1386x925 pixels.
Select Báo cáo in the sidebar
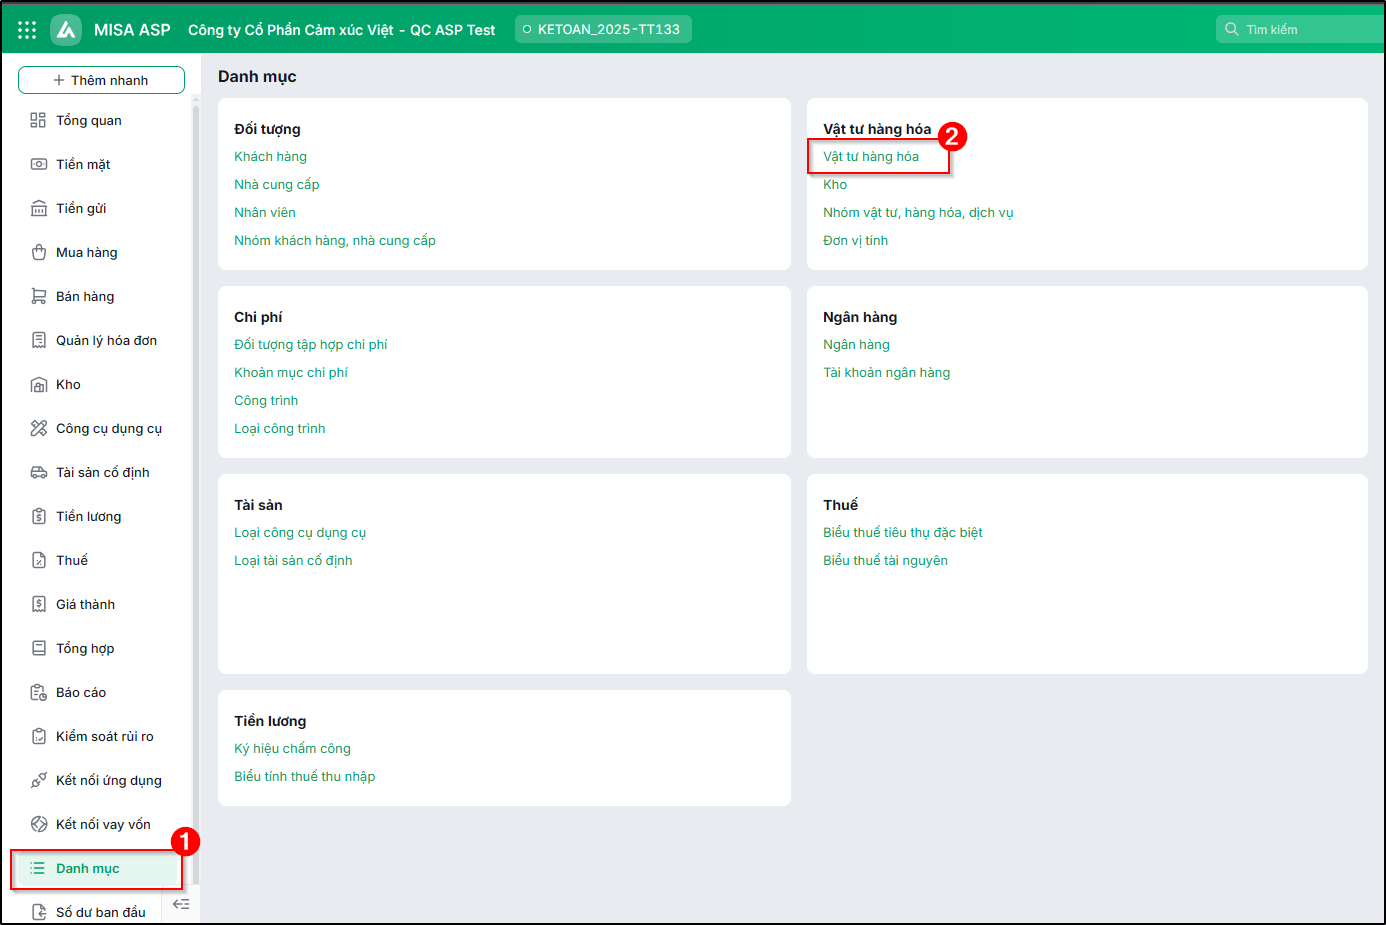coord(81,692)
